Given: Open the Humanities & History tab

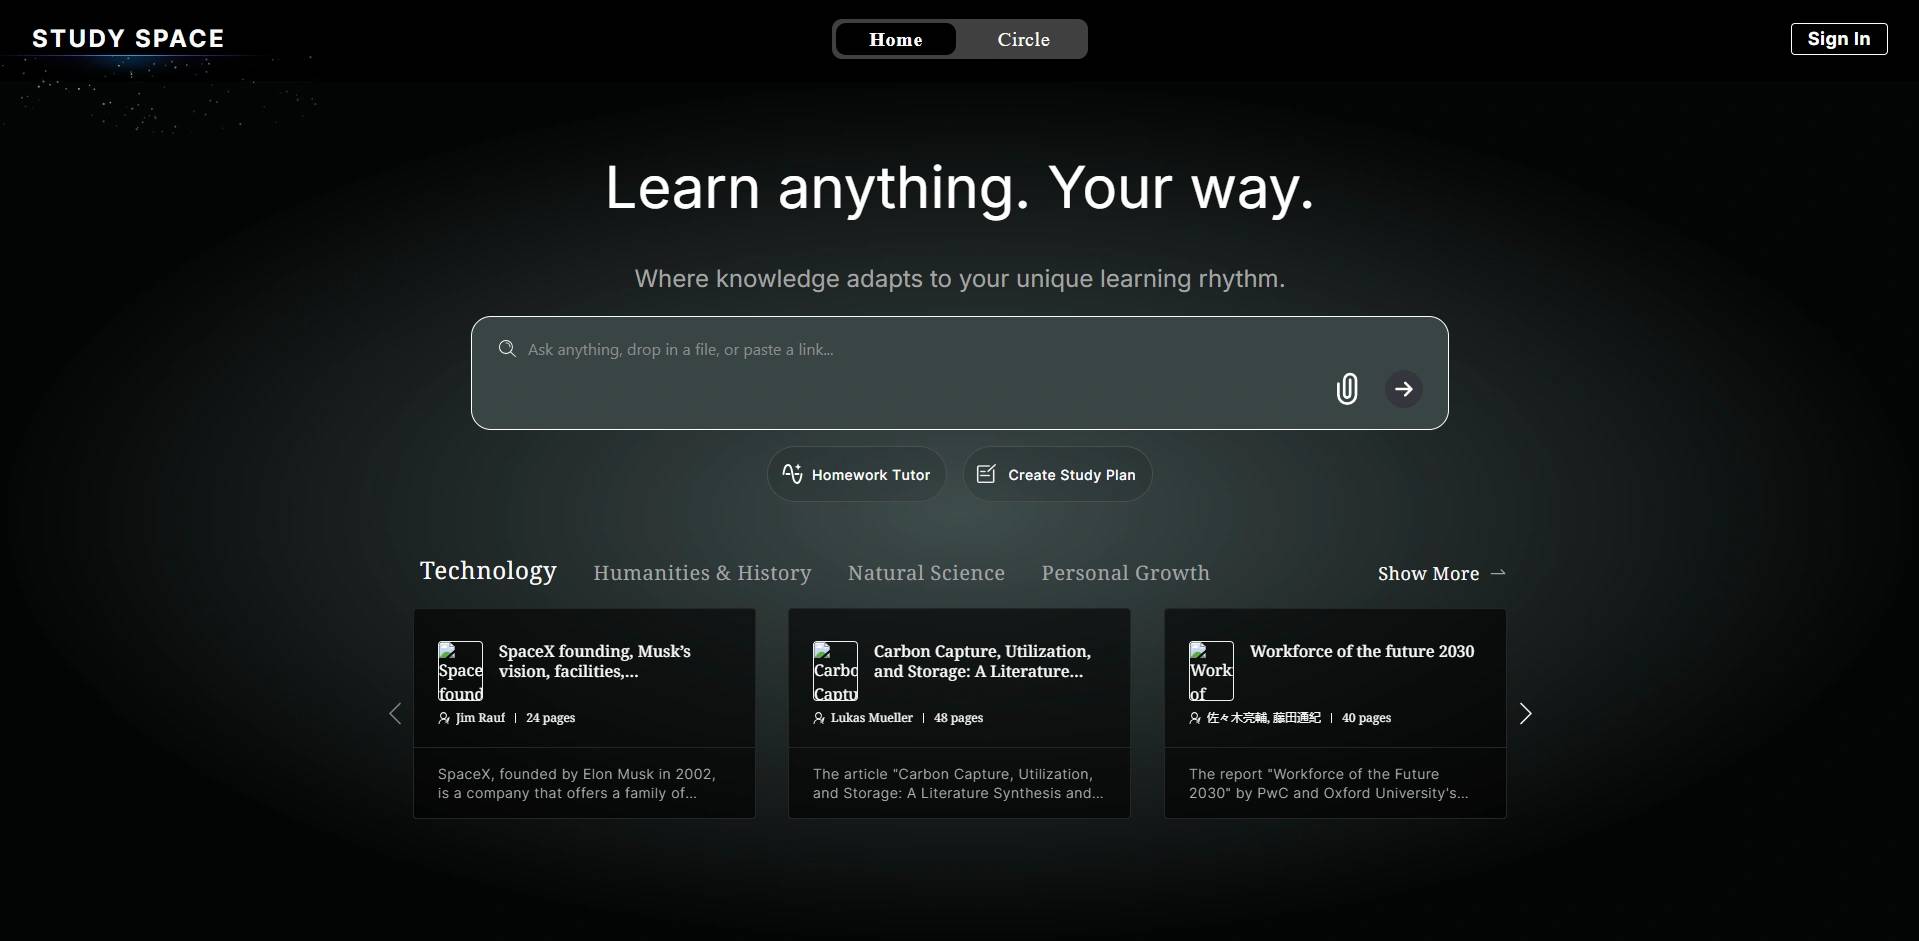Looking at the screenshot, I should click(702, 573).
